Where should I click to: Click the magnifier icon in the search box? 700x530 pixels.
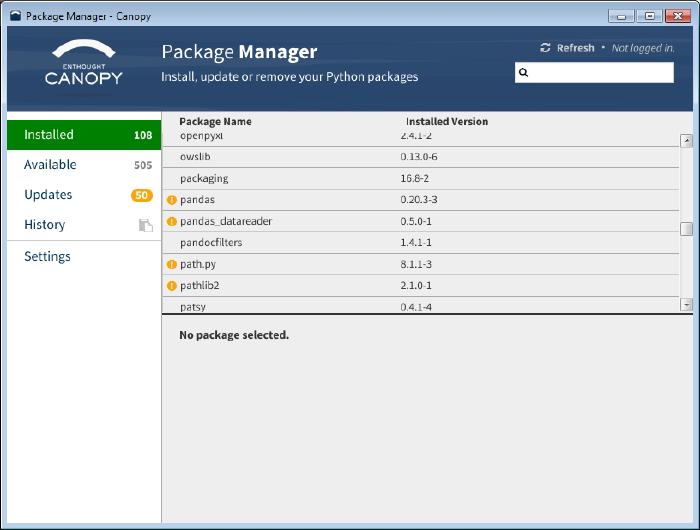coord(524,72)
